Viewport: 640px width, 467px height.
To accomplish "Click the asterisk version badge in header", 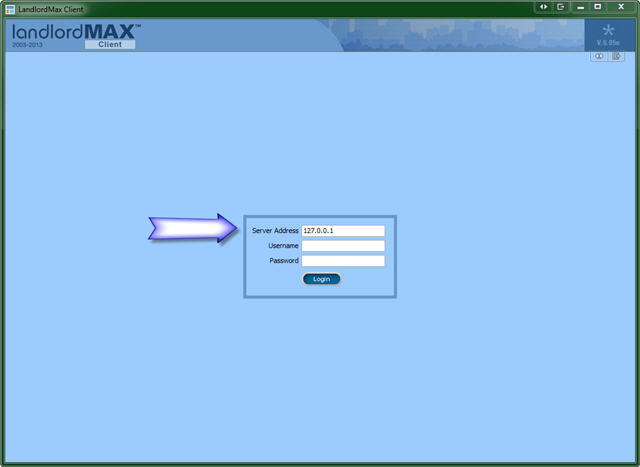I will click(x=608, y=35).
